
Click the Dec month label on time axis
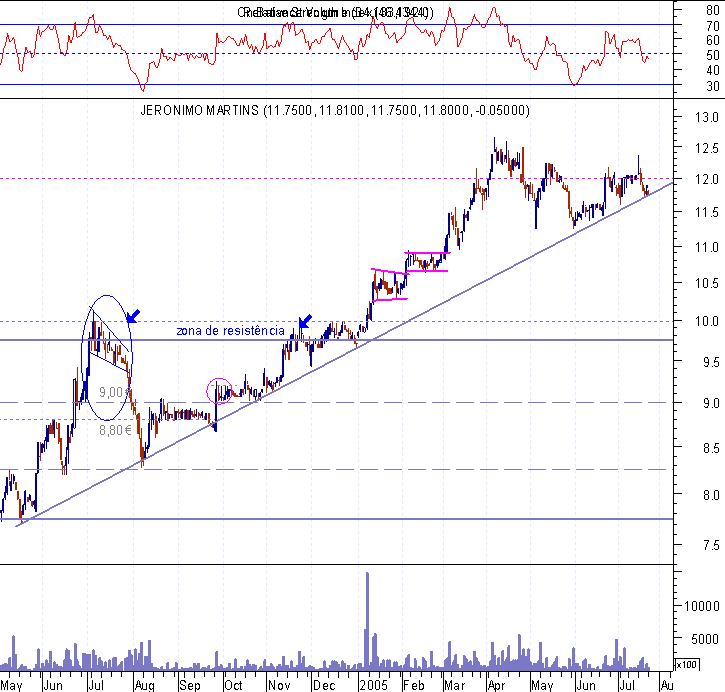coord(324,685)
